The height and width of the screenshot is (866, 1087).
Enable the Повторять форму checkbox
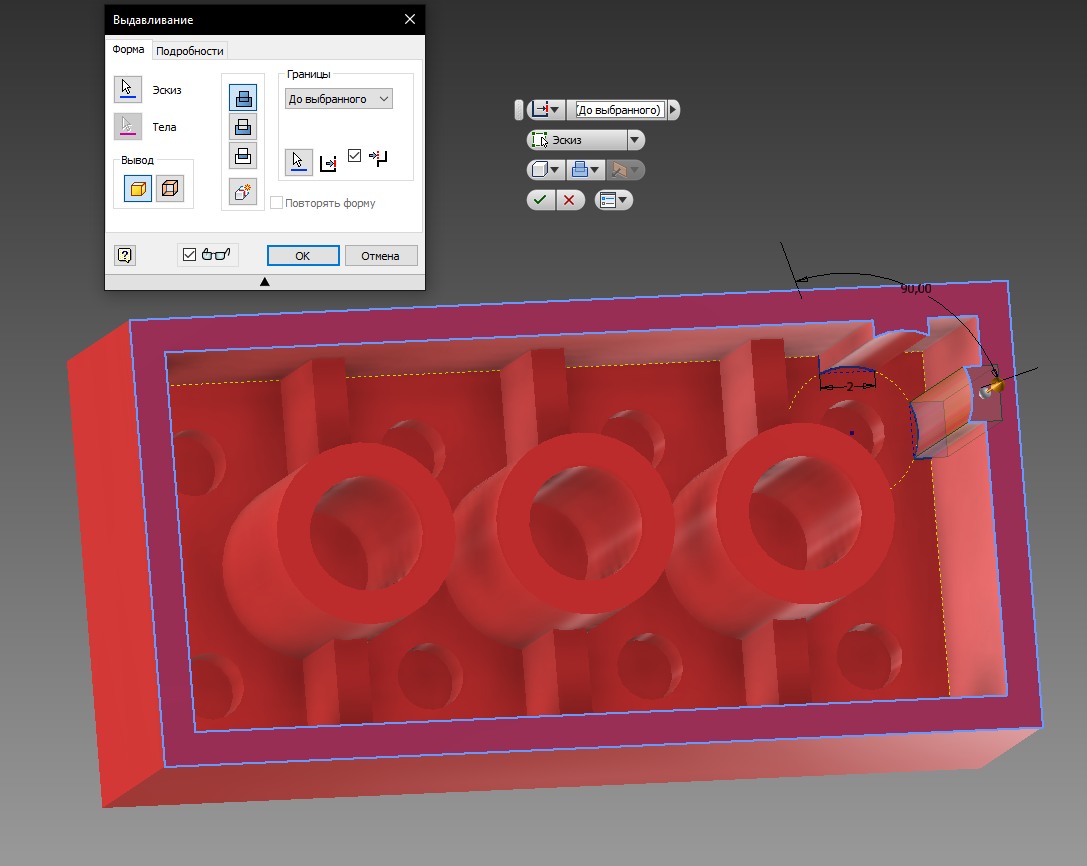pyautogui.click(x=277, y=203)
